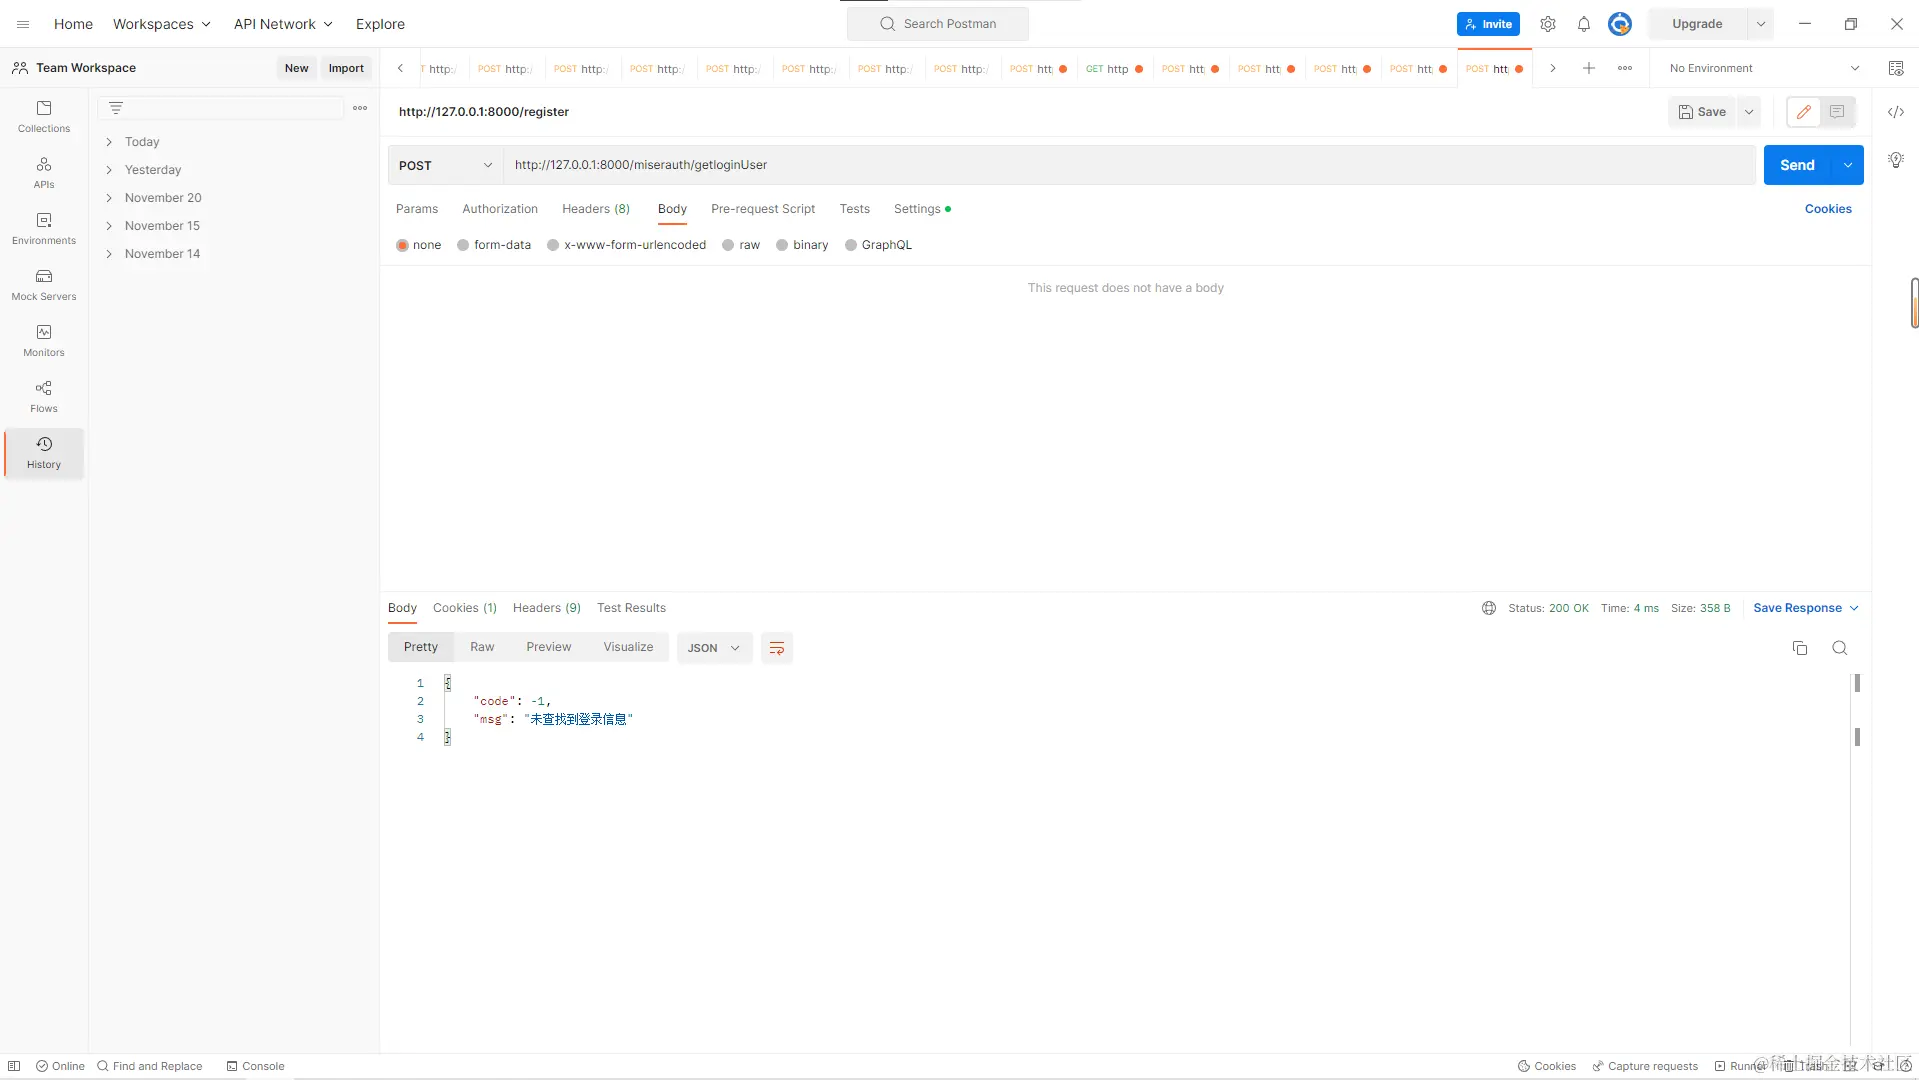1919x1080 pixels.
Task: Toggle response line wrapping
Action: tap(777, 648)
